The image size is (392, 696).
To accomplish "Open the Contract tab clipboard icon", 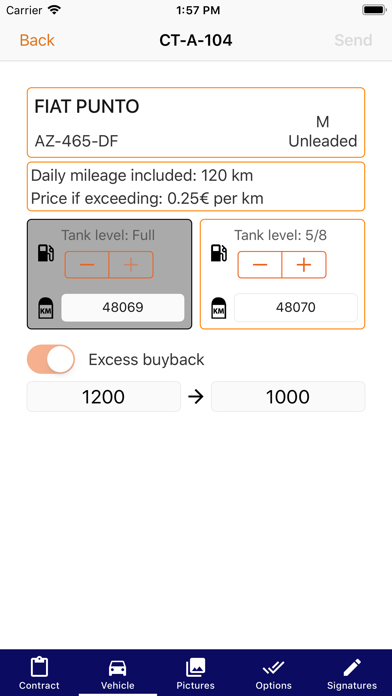I will coord(39,666).
